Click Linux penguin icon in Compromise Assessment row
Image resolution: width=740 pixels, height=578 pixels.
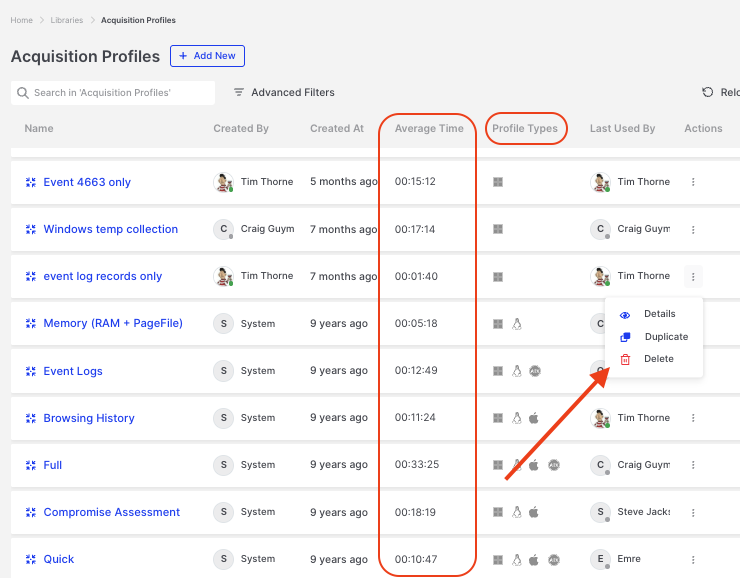[517, 512]
